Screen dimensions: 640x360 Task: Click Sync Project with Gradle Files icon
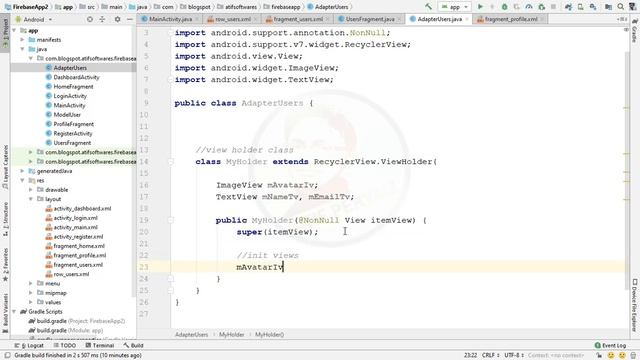(568, 7)
